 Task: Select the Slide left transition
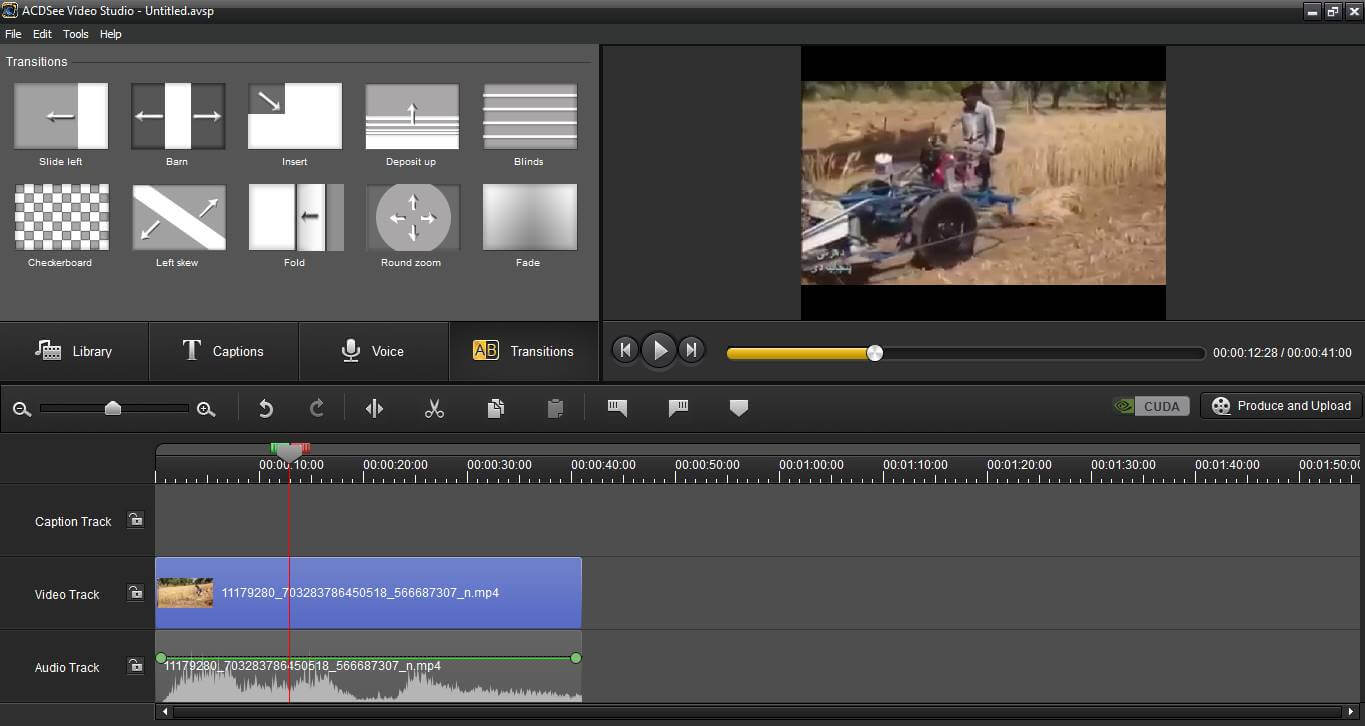(x=61, y=116)
